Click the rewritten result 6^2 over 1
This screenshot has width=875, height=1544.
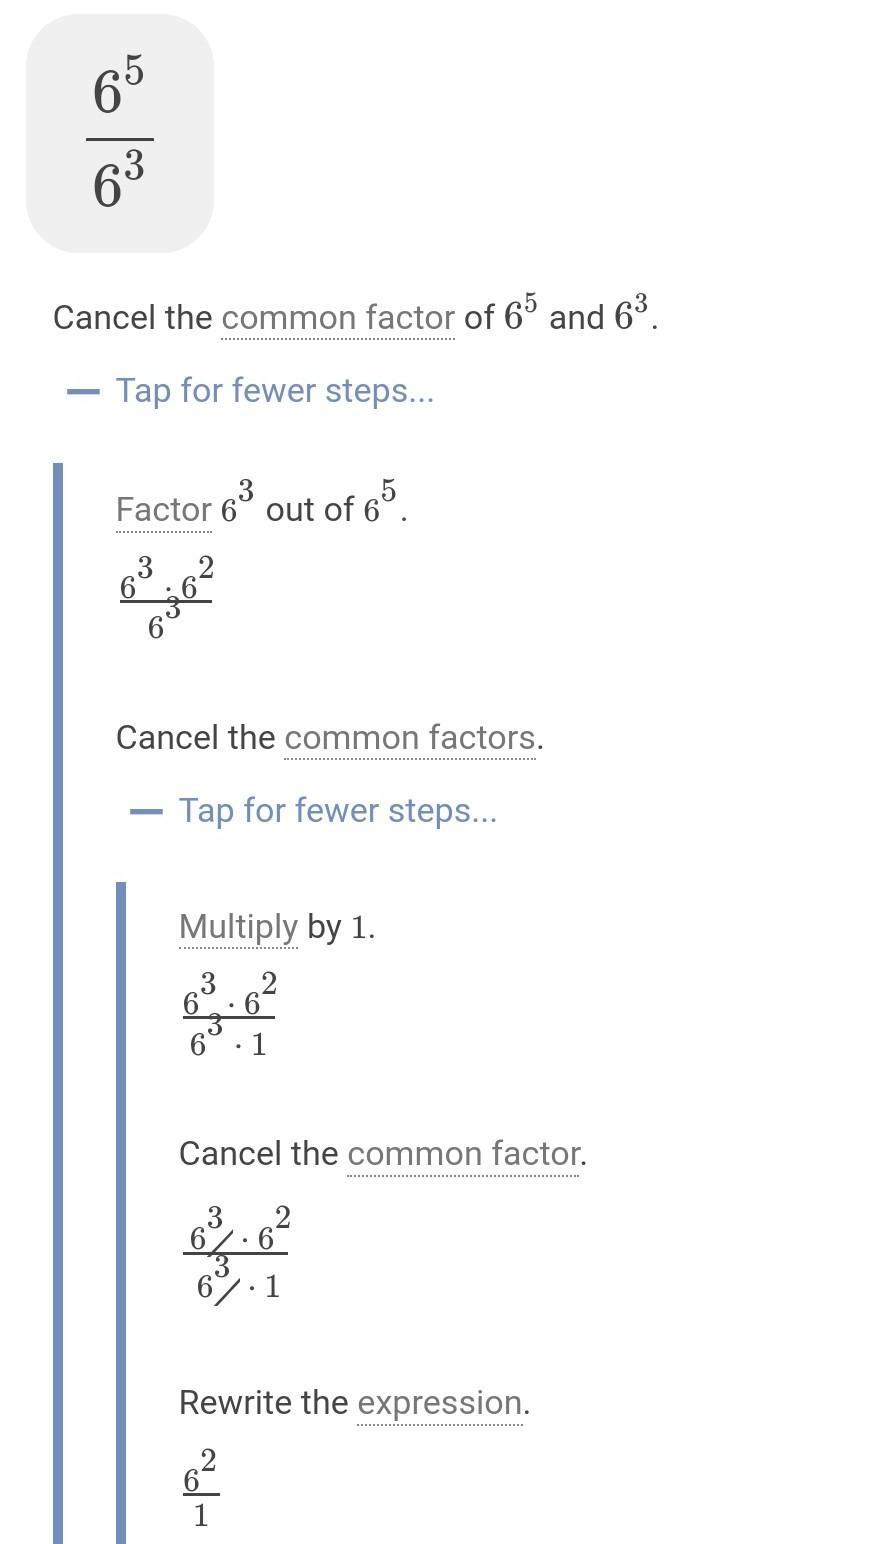click(x=201, y=1488)
